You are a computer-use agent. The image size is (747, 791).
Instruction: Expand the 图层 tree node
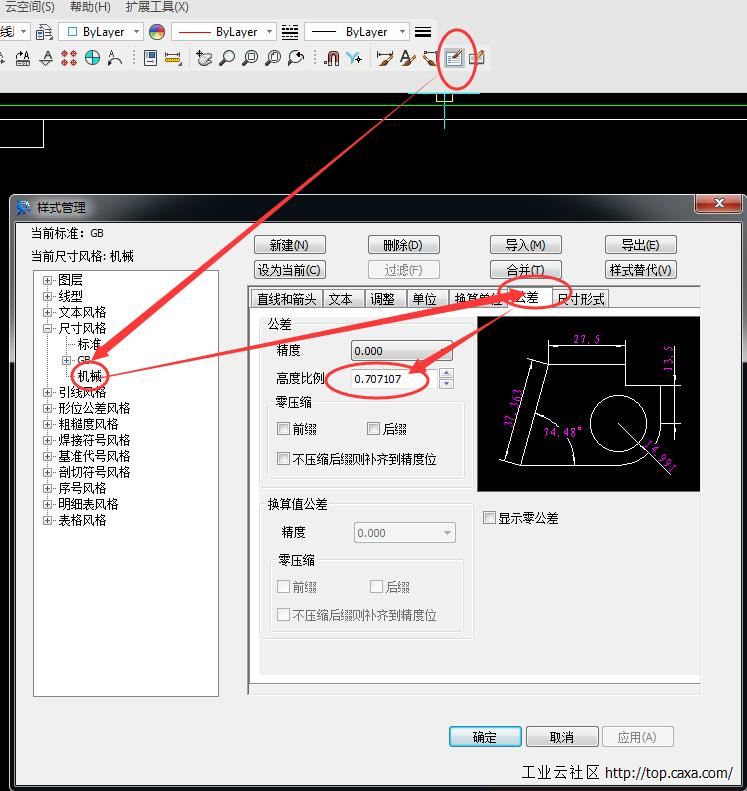coord(47,280)
